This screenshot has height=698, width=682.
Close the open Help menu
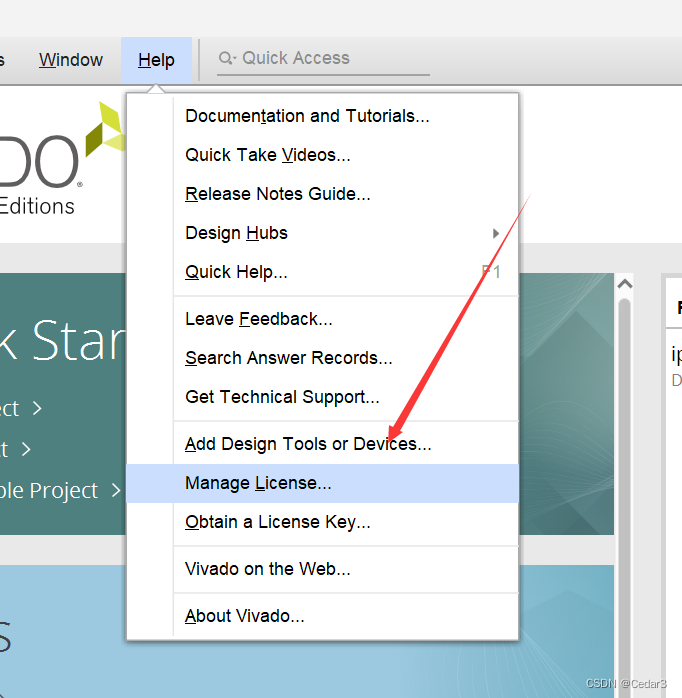[x=156, y=60]
